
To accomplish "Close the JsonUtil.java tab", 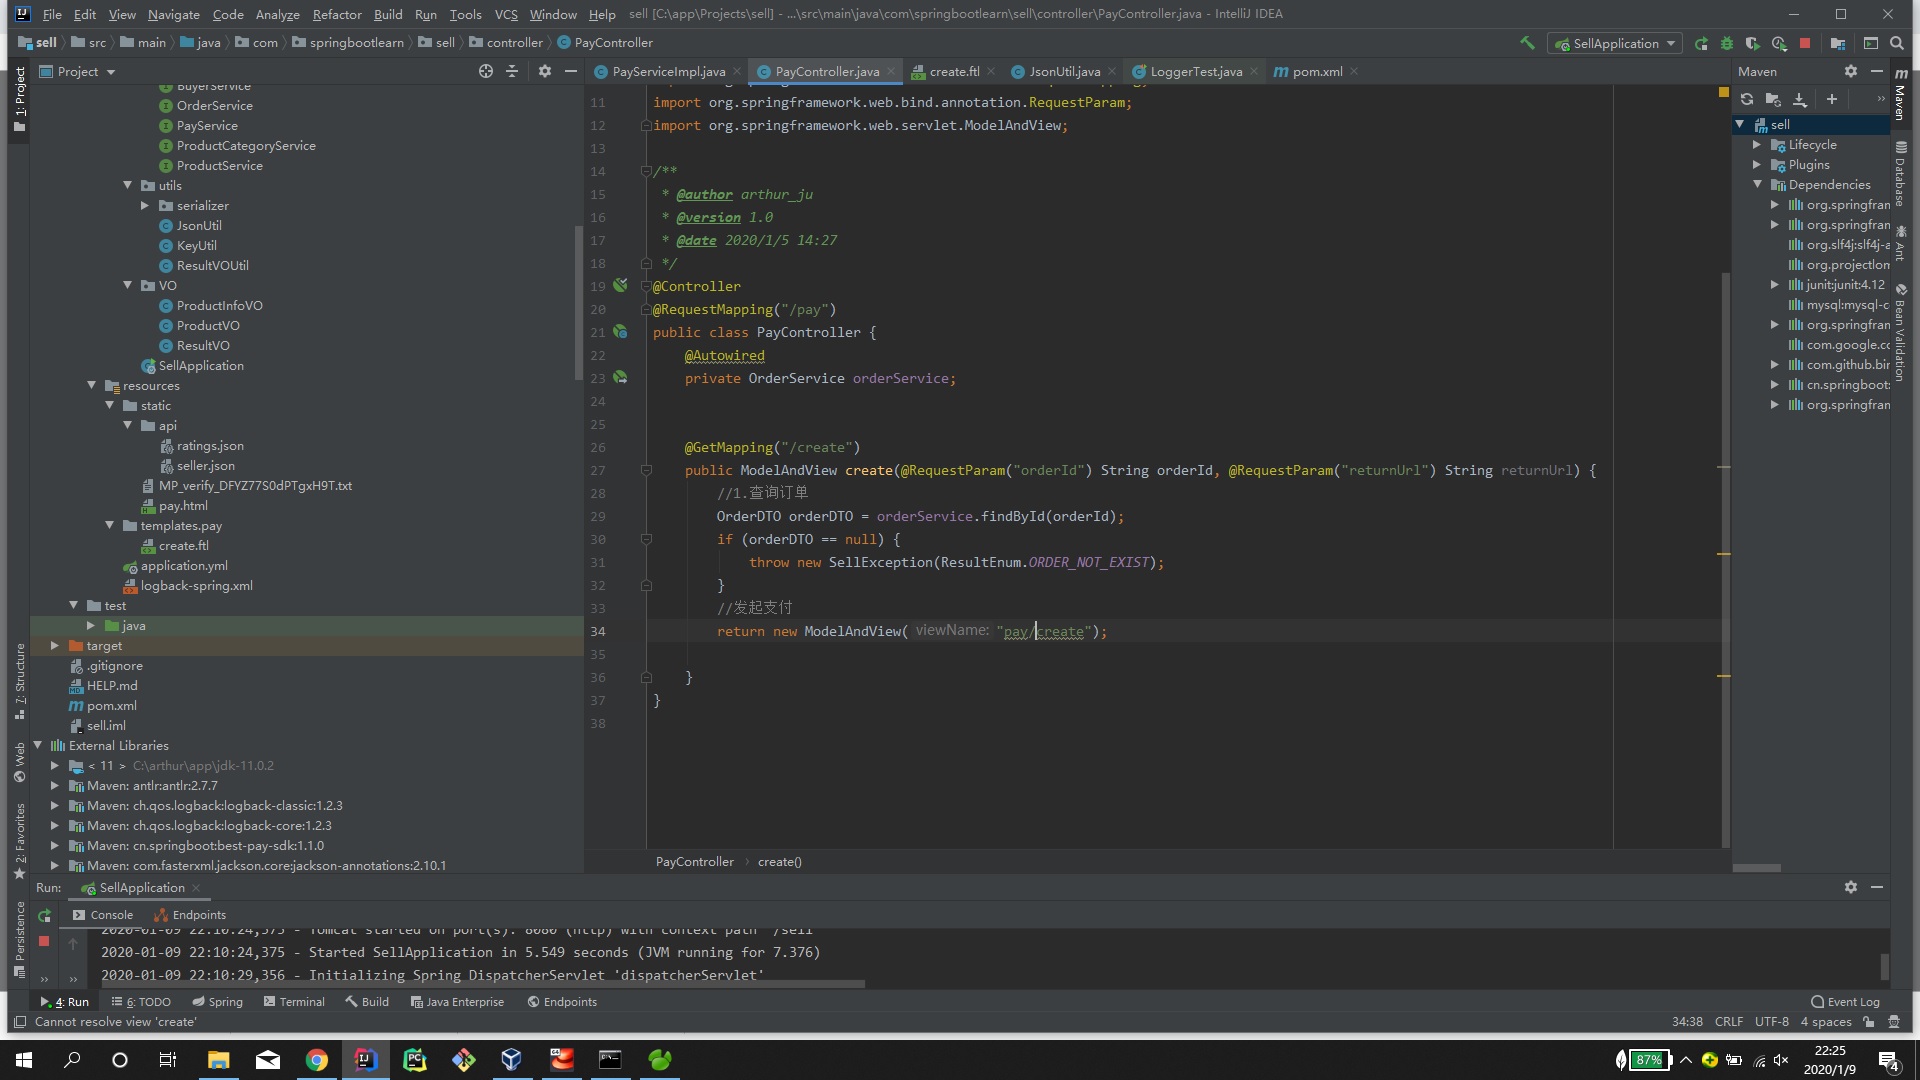I will click(1112, 71).
